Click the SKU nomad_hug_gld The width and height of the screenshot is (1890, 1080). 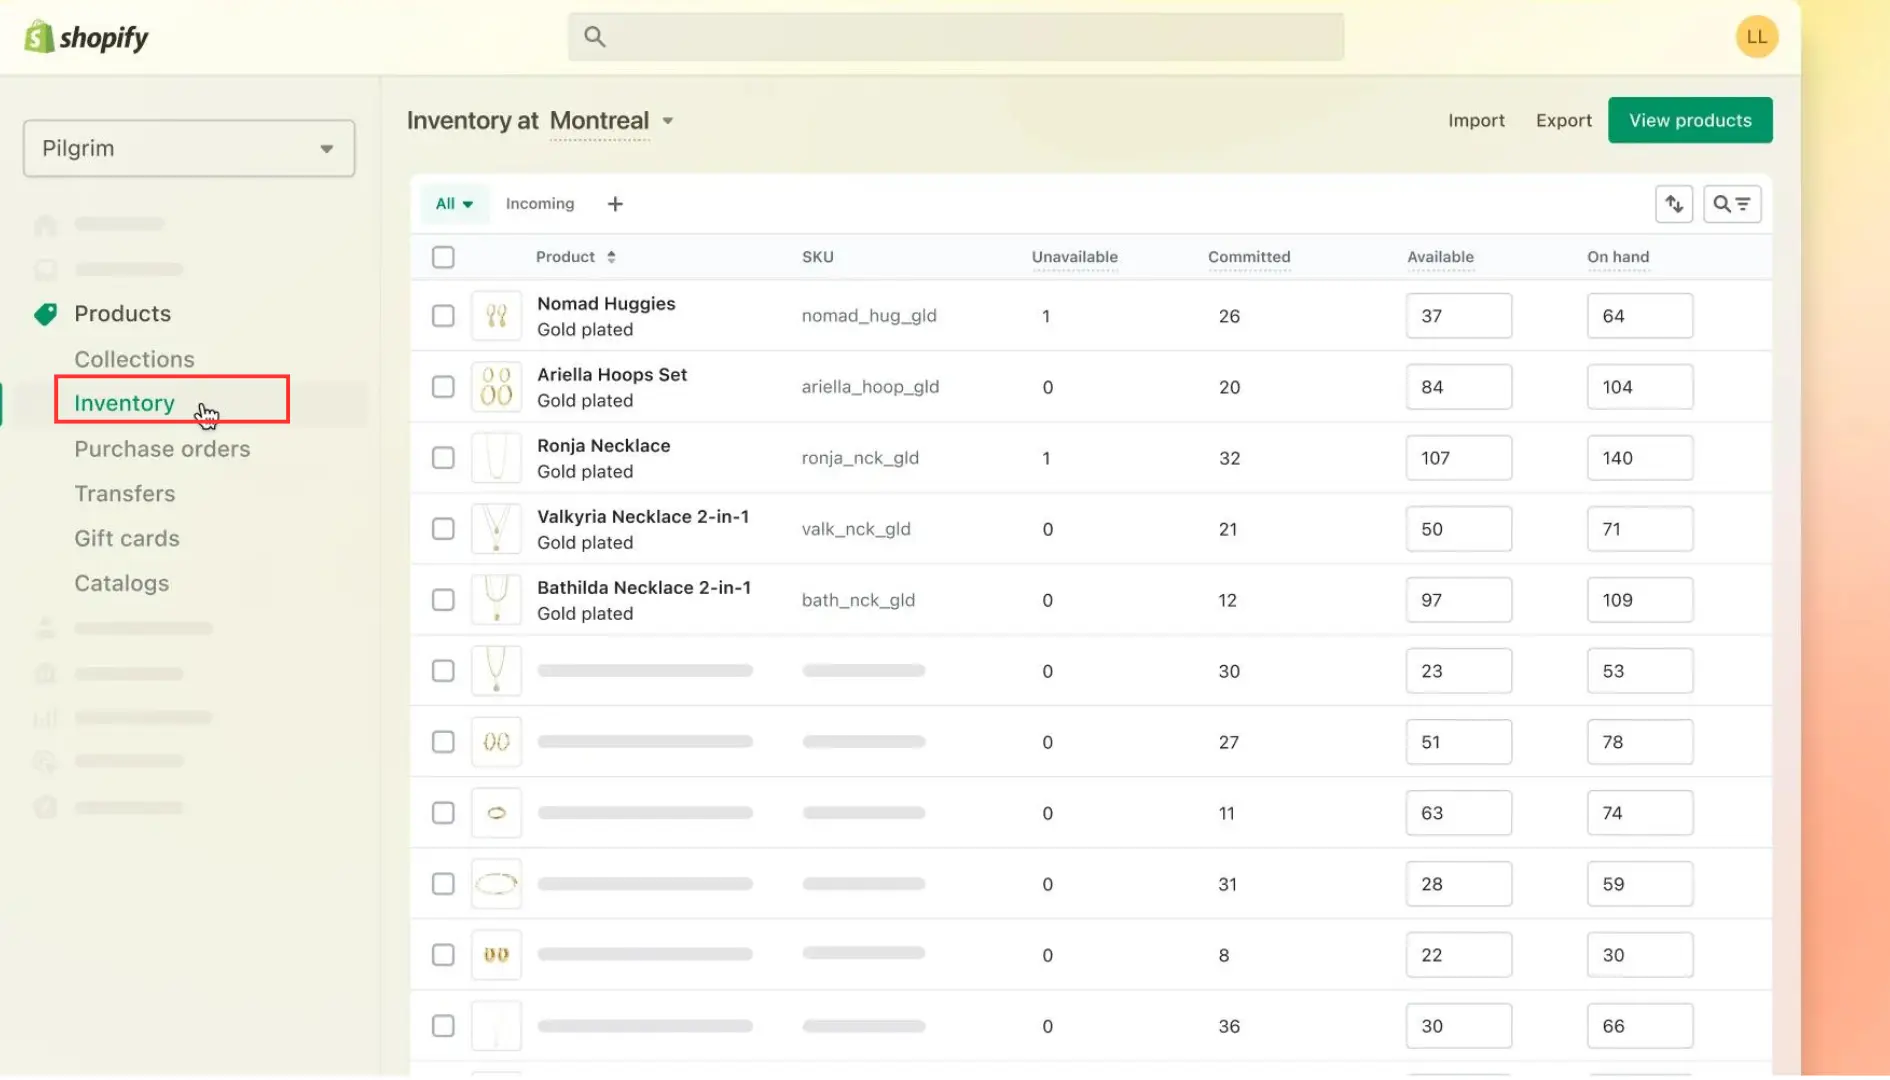(869, 316)
